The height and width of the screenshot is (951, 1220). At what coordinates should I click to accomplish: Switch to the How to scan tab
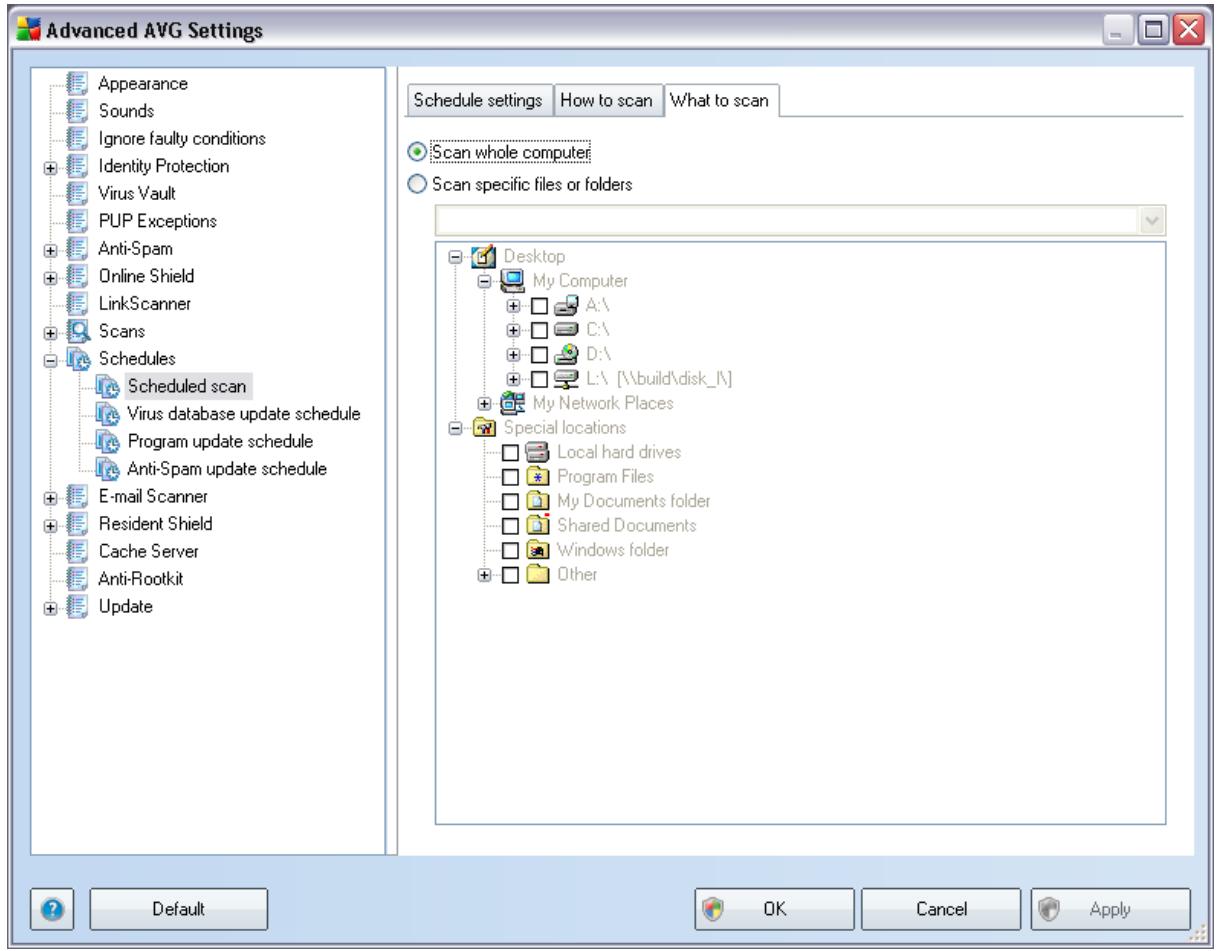[608, 101]
